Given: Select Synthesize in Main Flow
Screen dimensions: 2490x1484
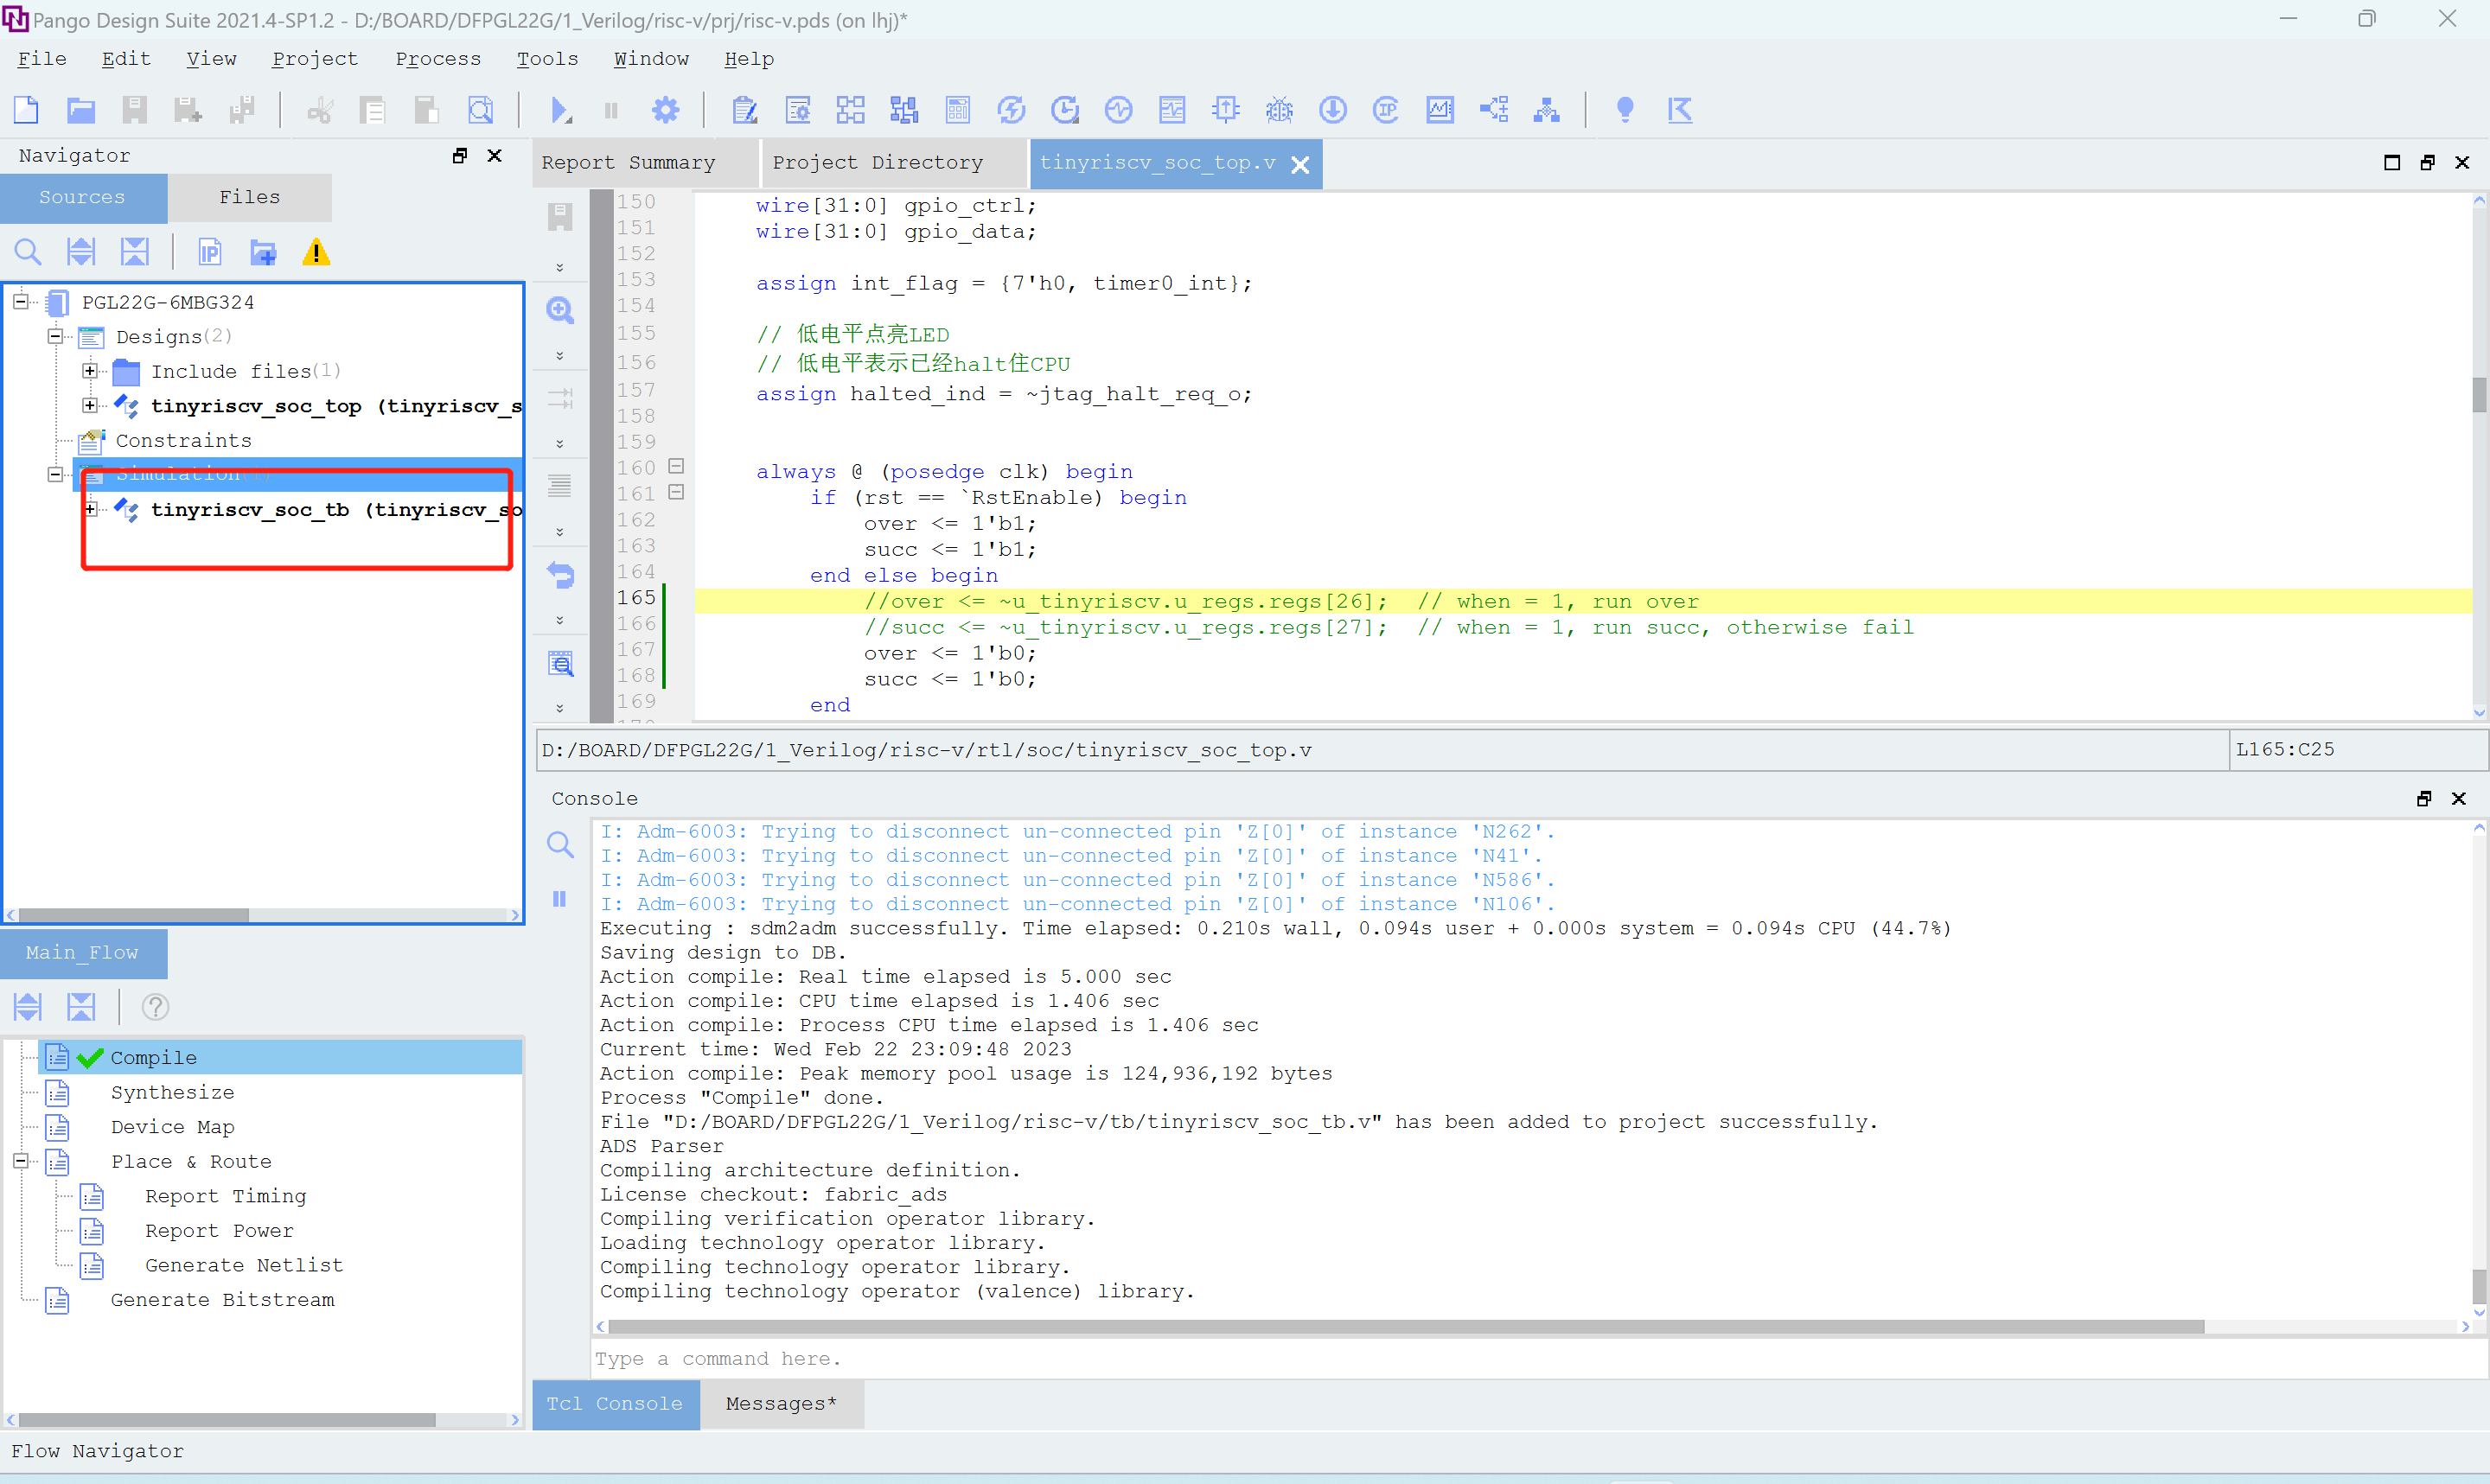Looking at the screenshot, I should tap(172, 1093).
